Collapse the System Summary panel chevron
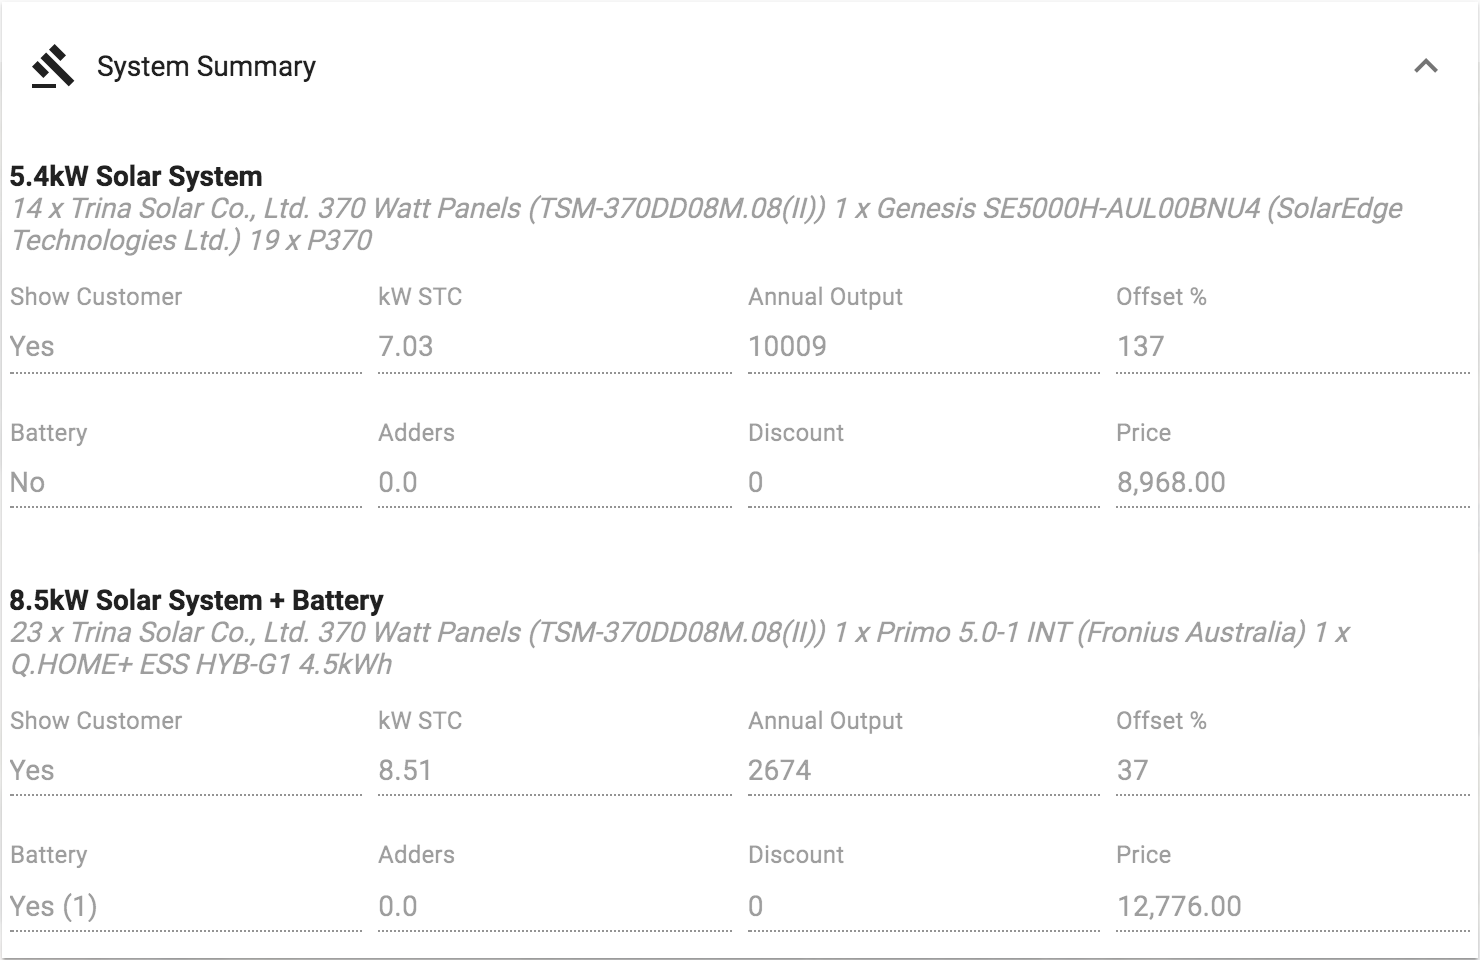 tap(1426, 67)
